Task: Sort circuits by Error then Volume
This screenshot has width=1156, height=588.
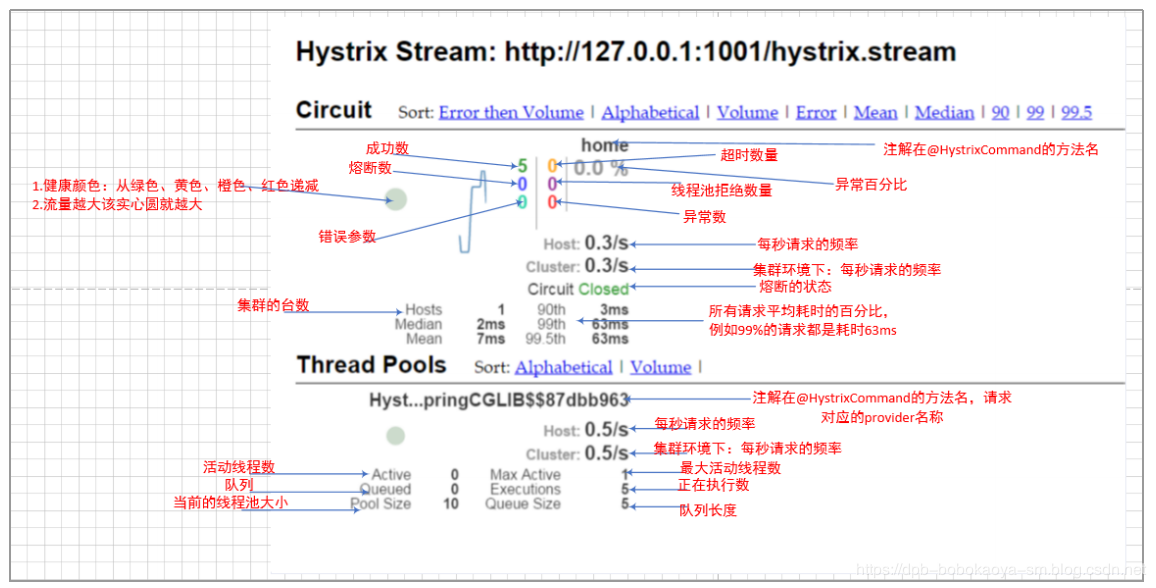Action: pyautogui.click(x=511, y=112)
